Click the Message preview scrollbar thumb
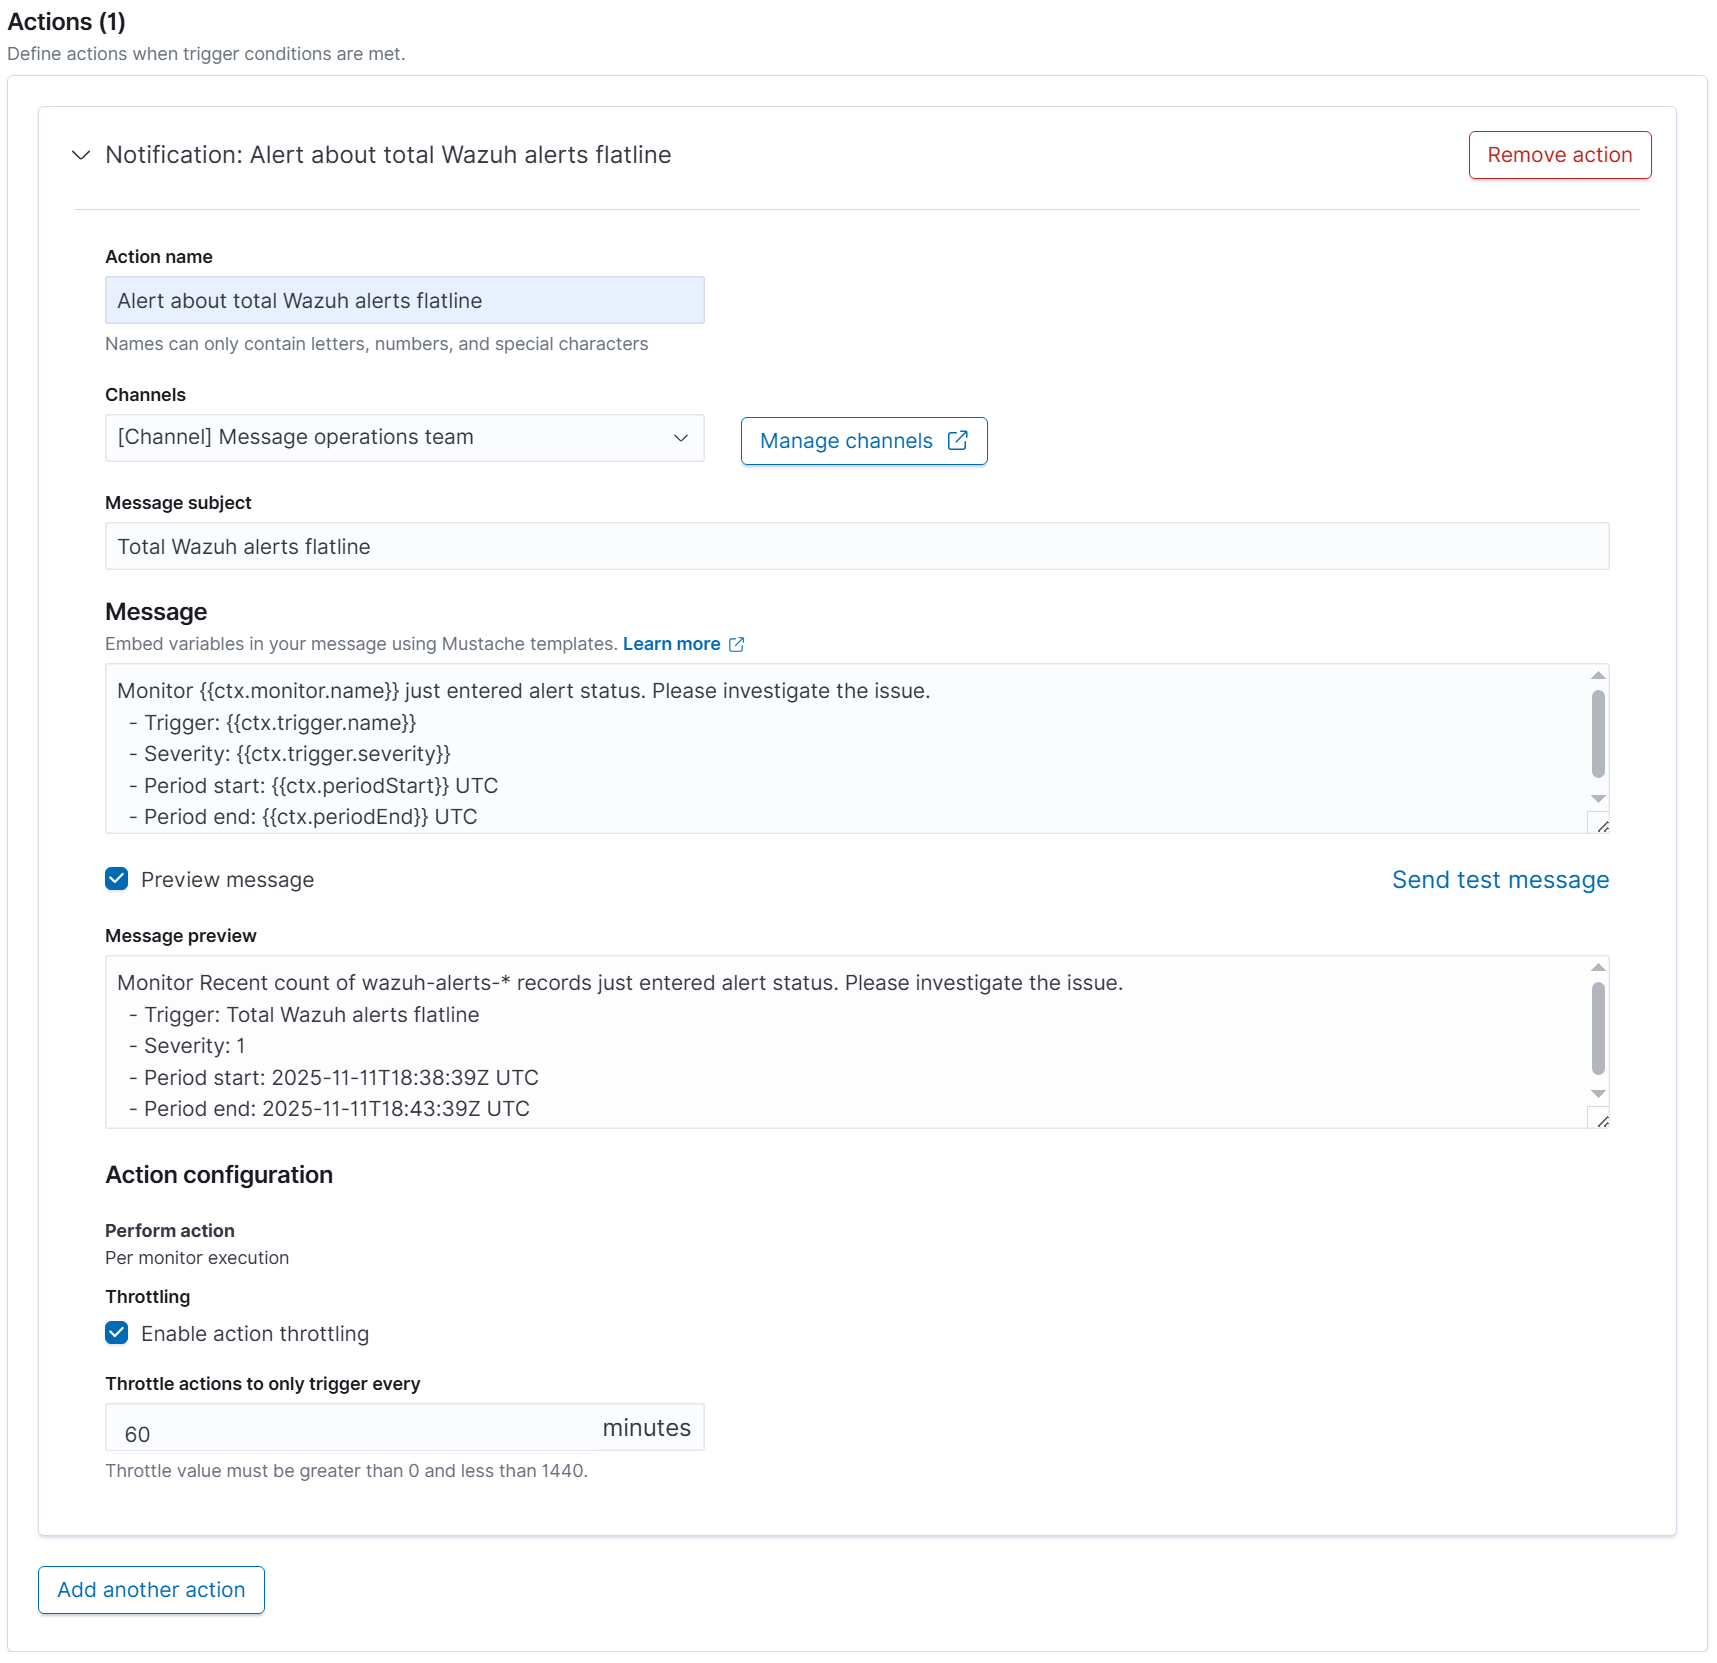 [1597, 1028]
